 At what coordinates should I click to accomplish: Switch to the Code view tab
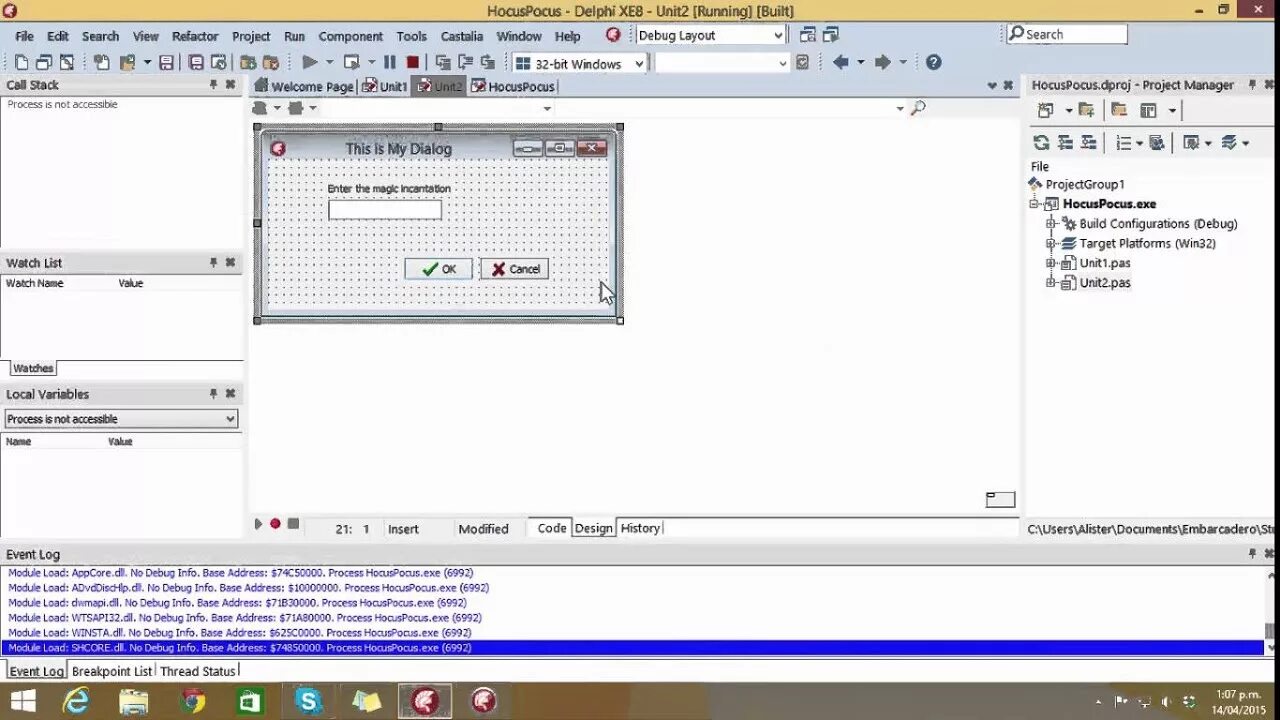551,528
